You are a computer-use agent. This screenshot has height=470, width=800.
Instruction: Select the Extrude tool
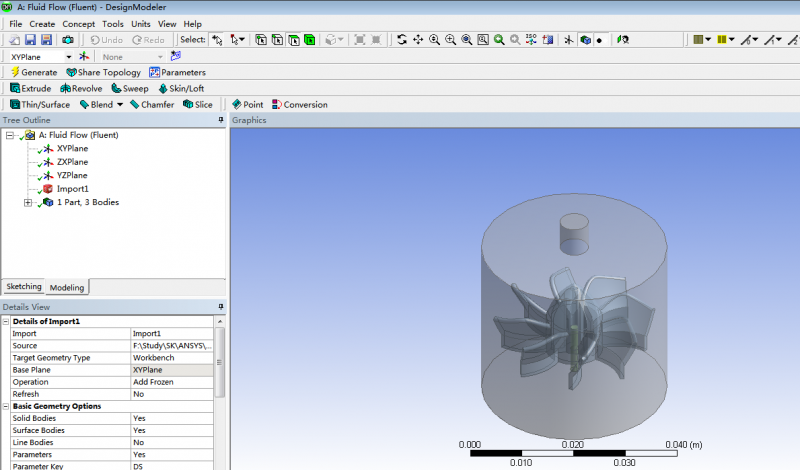coord(30,88)
